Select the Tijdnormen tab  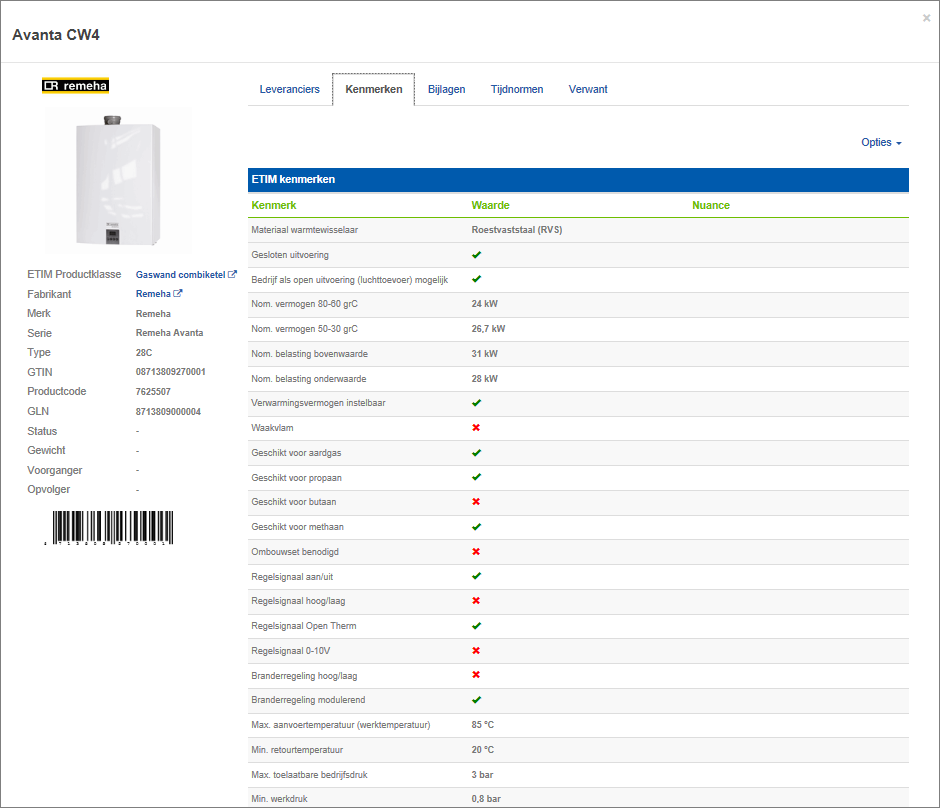(517, 89)
